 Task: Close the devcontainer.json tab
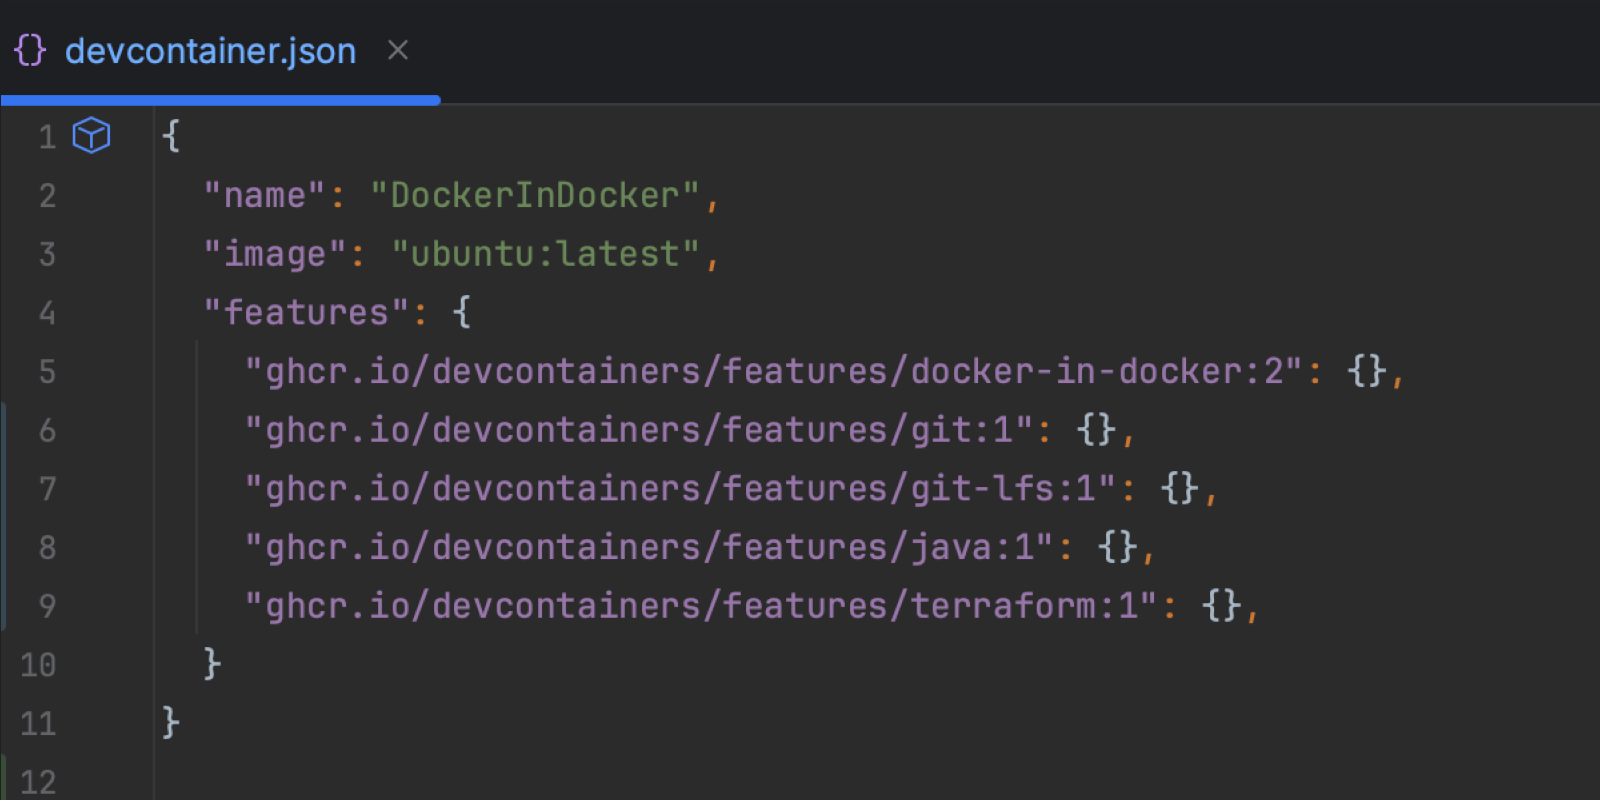pos(398,50)
